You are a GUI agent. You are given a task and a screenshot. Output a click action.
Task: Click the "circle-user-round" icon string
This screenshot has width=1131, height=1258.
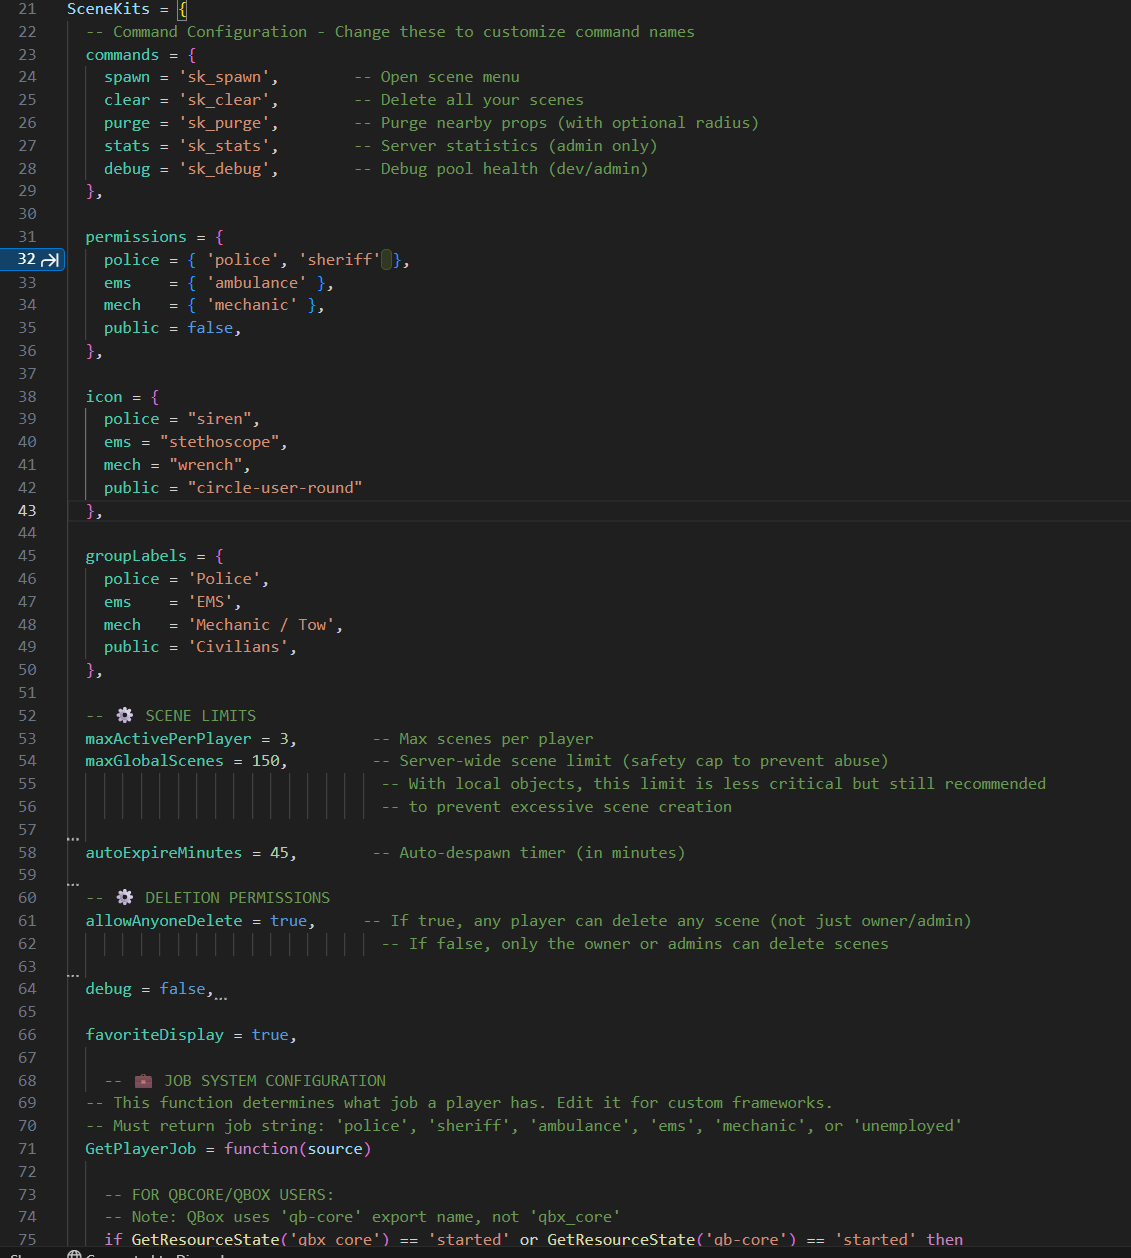(275, 487)
